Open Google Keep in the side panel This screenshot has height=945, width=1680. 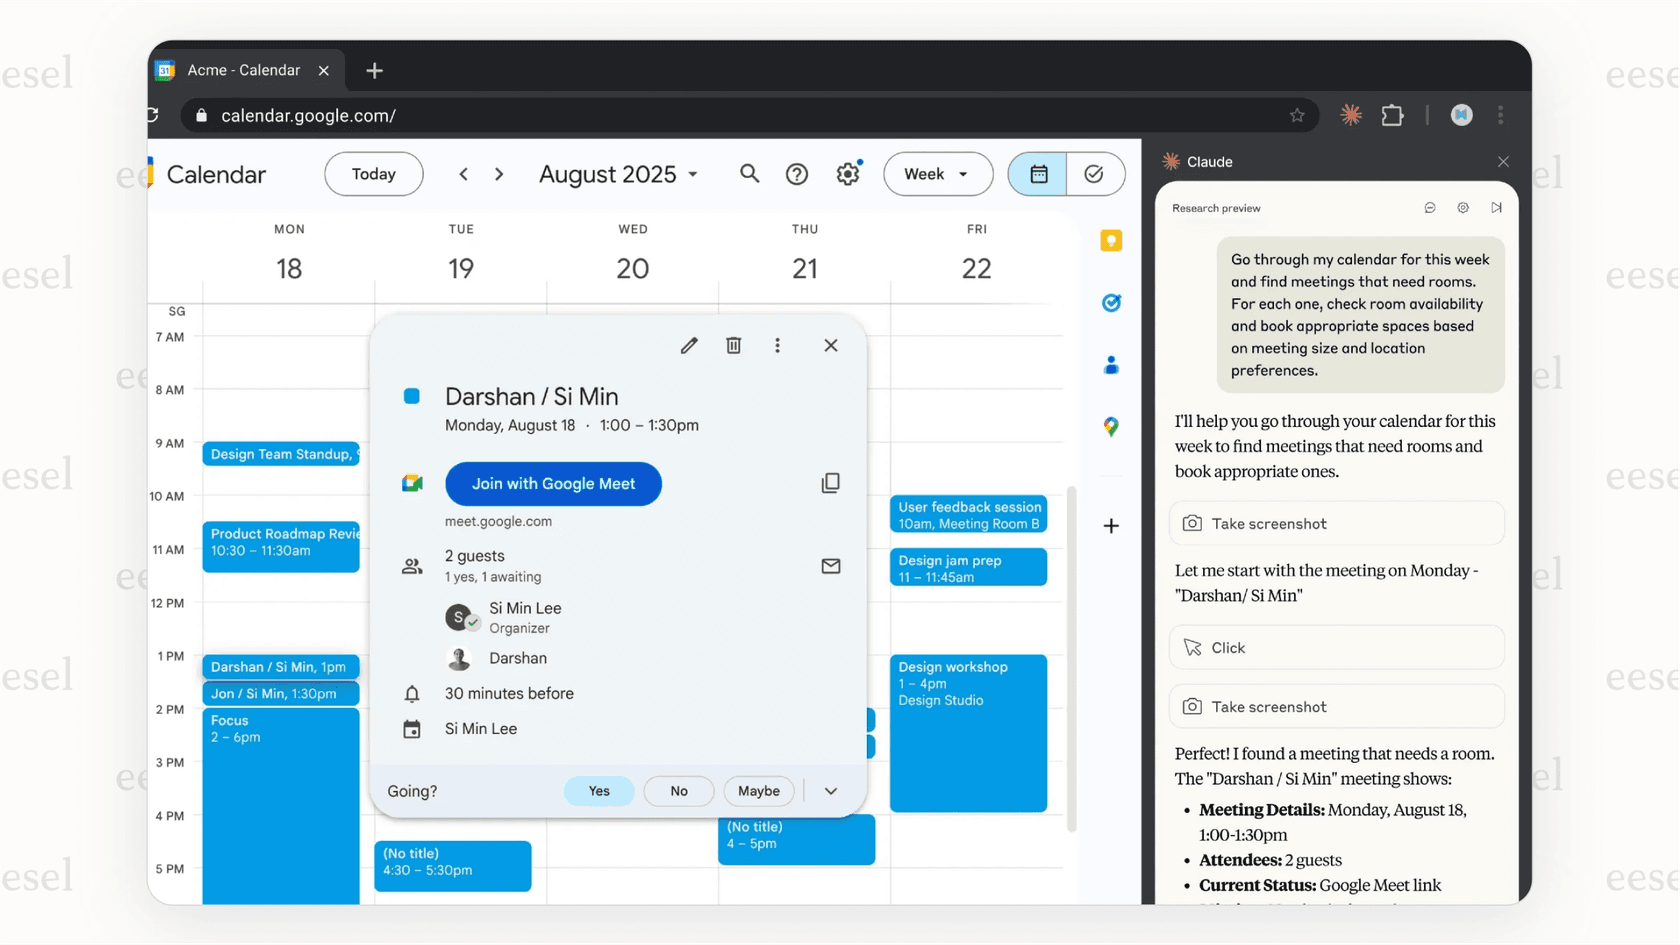click(x=1111, y=241)
